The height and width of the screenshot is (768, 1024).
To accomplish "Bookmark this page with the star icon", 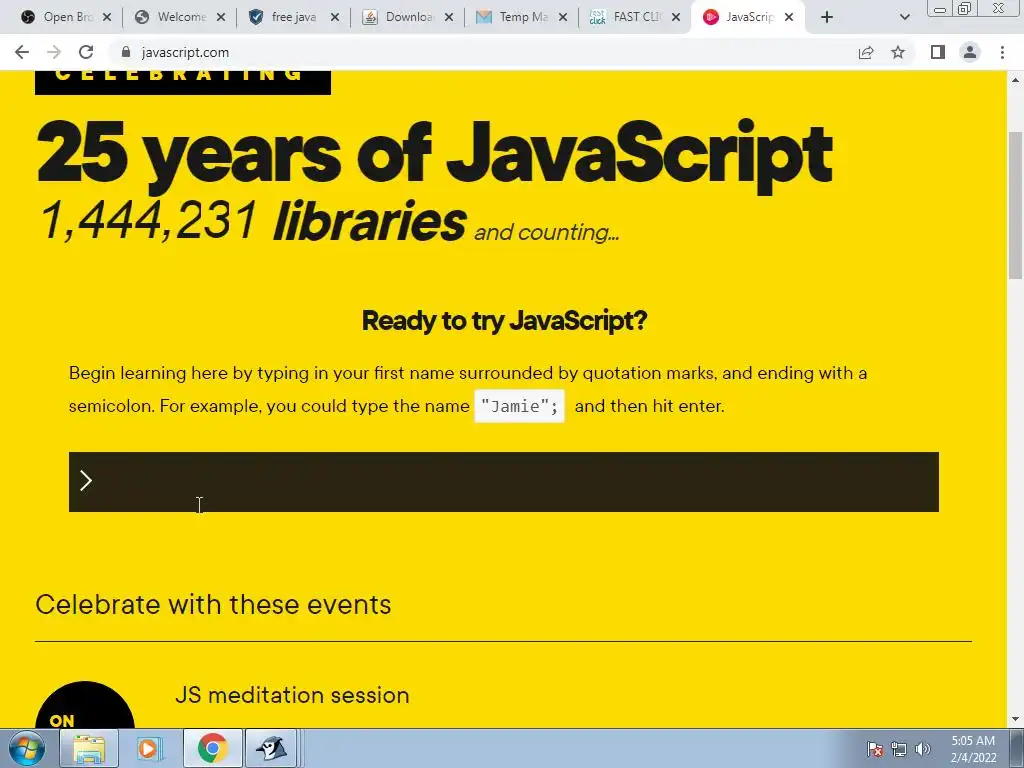I will click(x=898, y=52).
